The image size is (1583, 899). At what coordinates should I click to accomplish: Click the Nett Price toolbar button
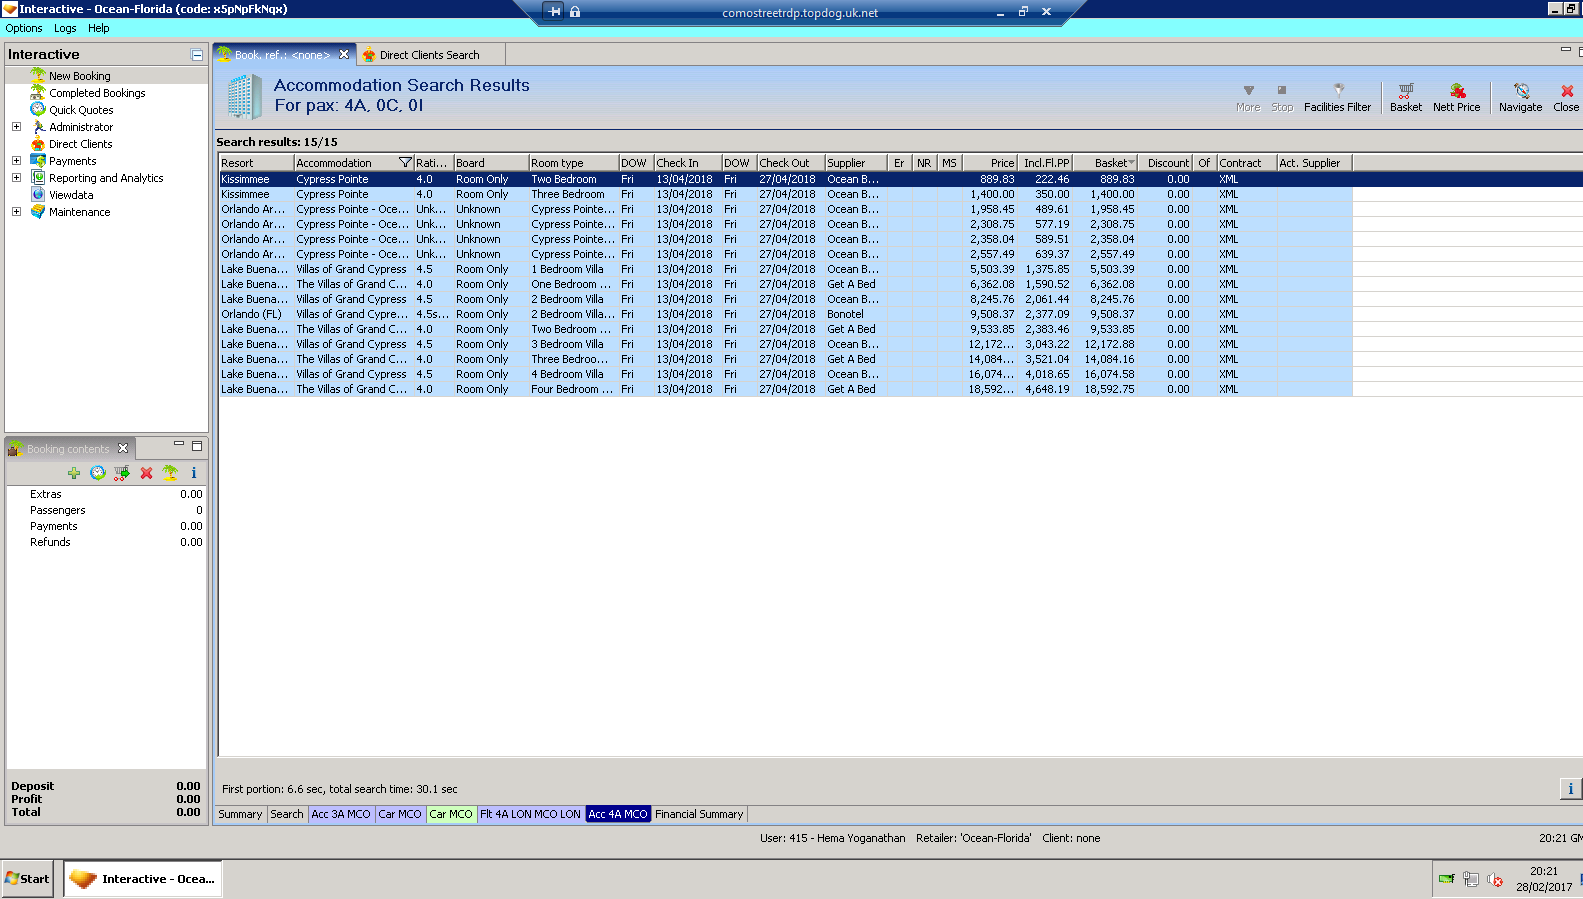click(1456, 97)
